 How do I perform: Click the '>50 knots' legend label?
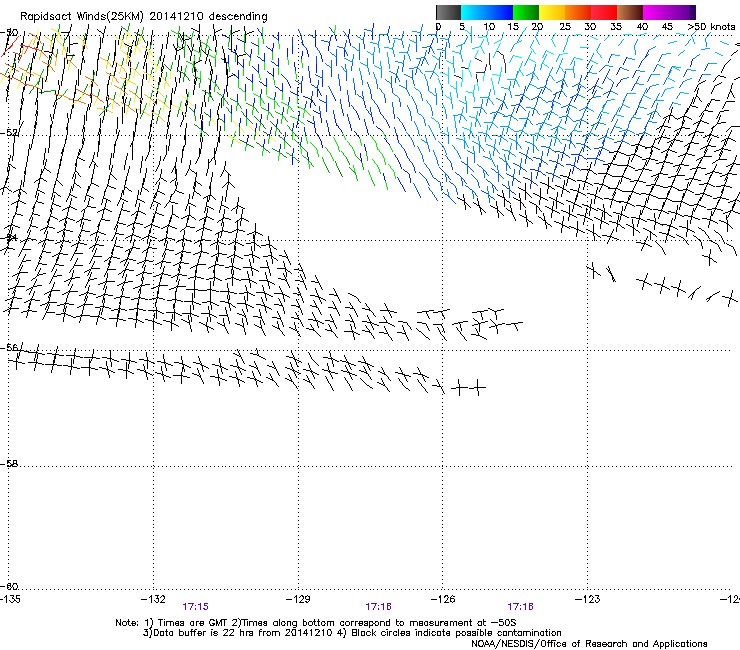[x=711, y=26]
